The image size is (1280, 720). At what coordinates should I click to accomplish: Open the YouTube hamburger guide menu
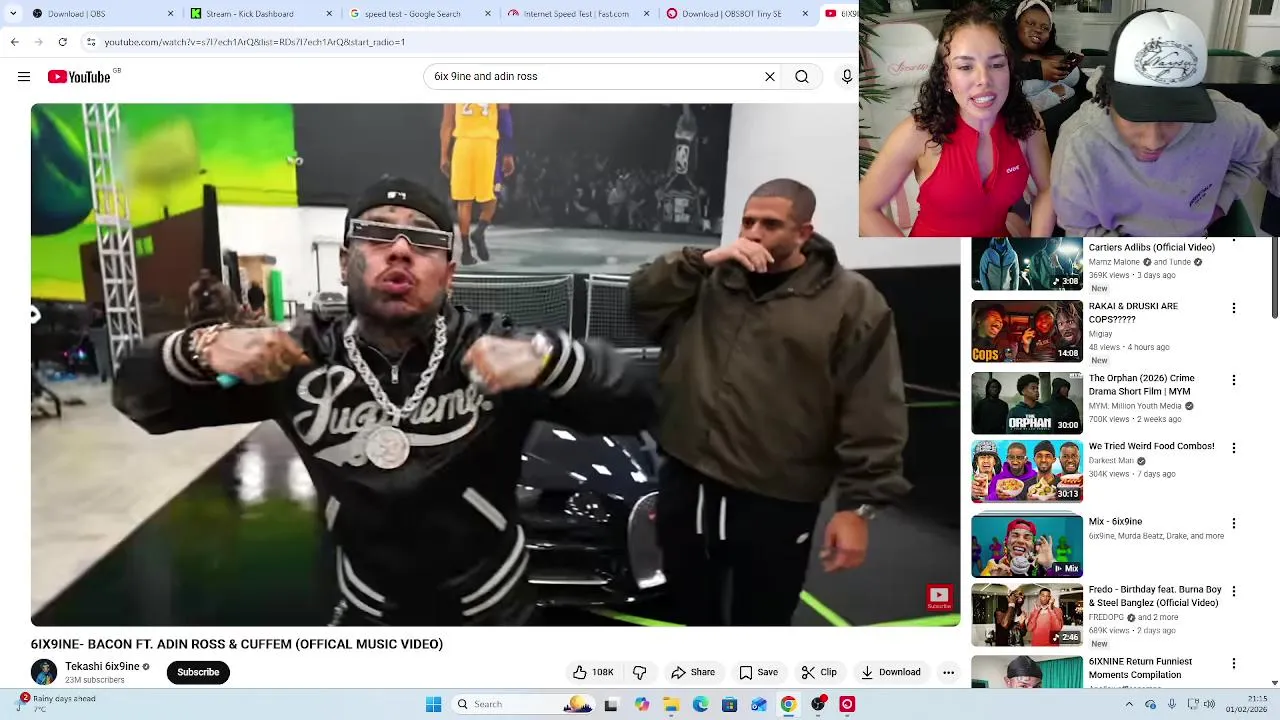click(x=24, y=77)
